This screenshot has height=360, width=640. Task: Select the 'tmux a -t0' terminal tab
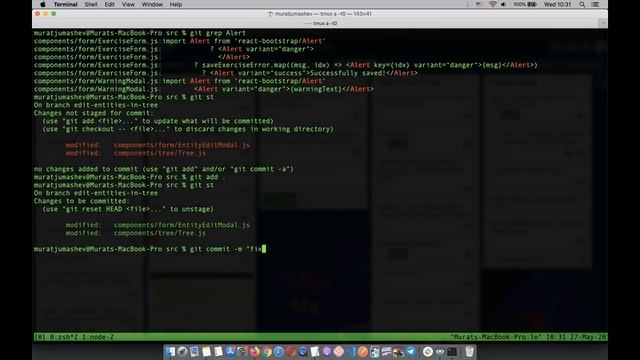[x=320, y=23]
